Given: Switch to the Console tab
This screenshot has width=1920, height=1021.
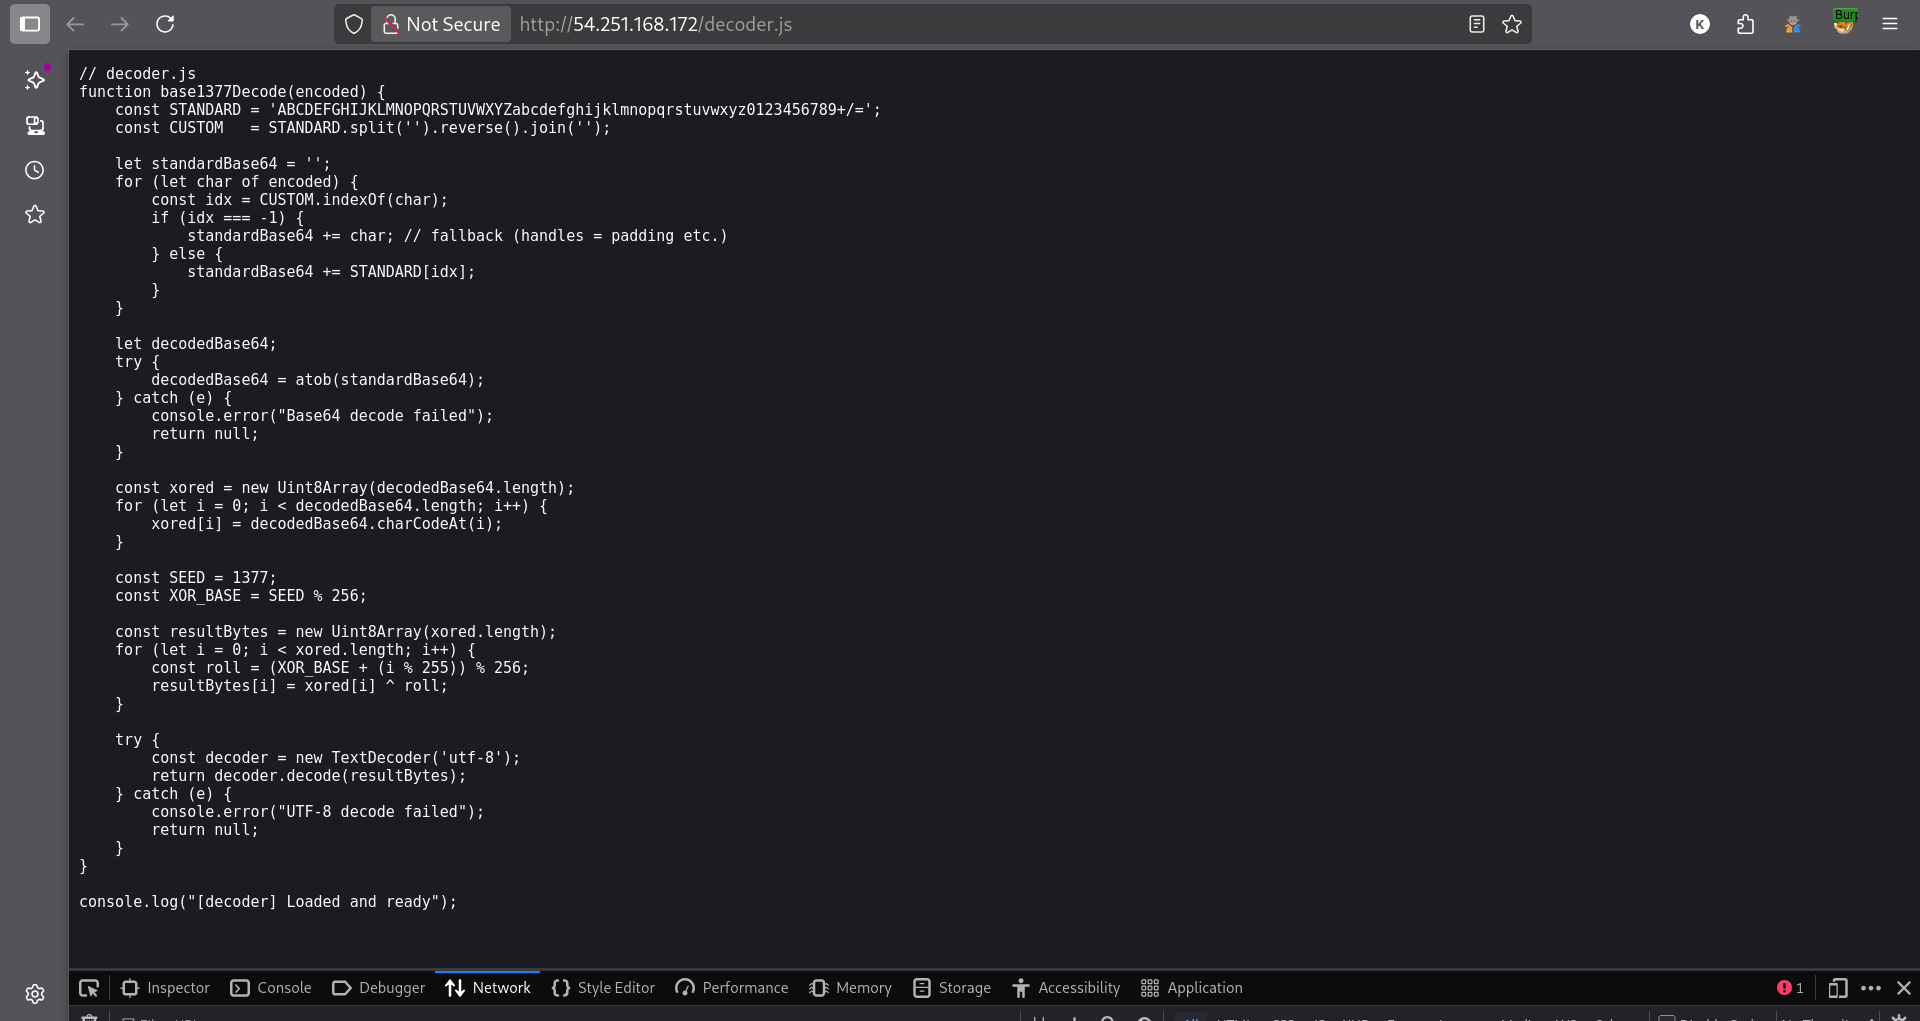Looking at the screenshot, I should [x=271, y=988].
